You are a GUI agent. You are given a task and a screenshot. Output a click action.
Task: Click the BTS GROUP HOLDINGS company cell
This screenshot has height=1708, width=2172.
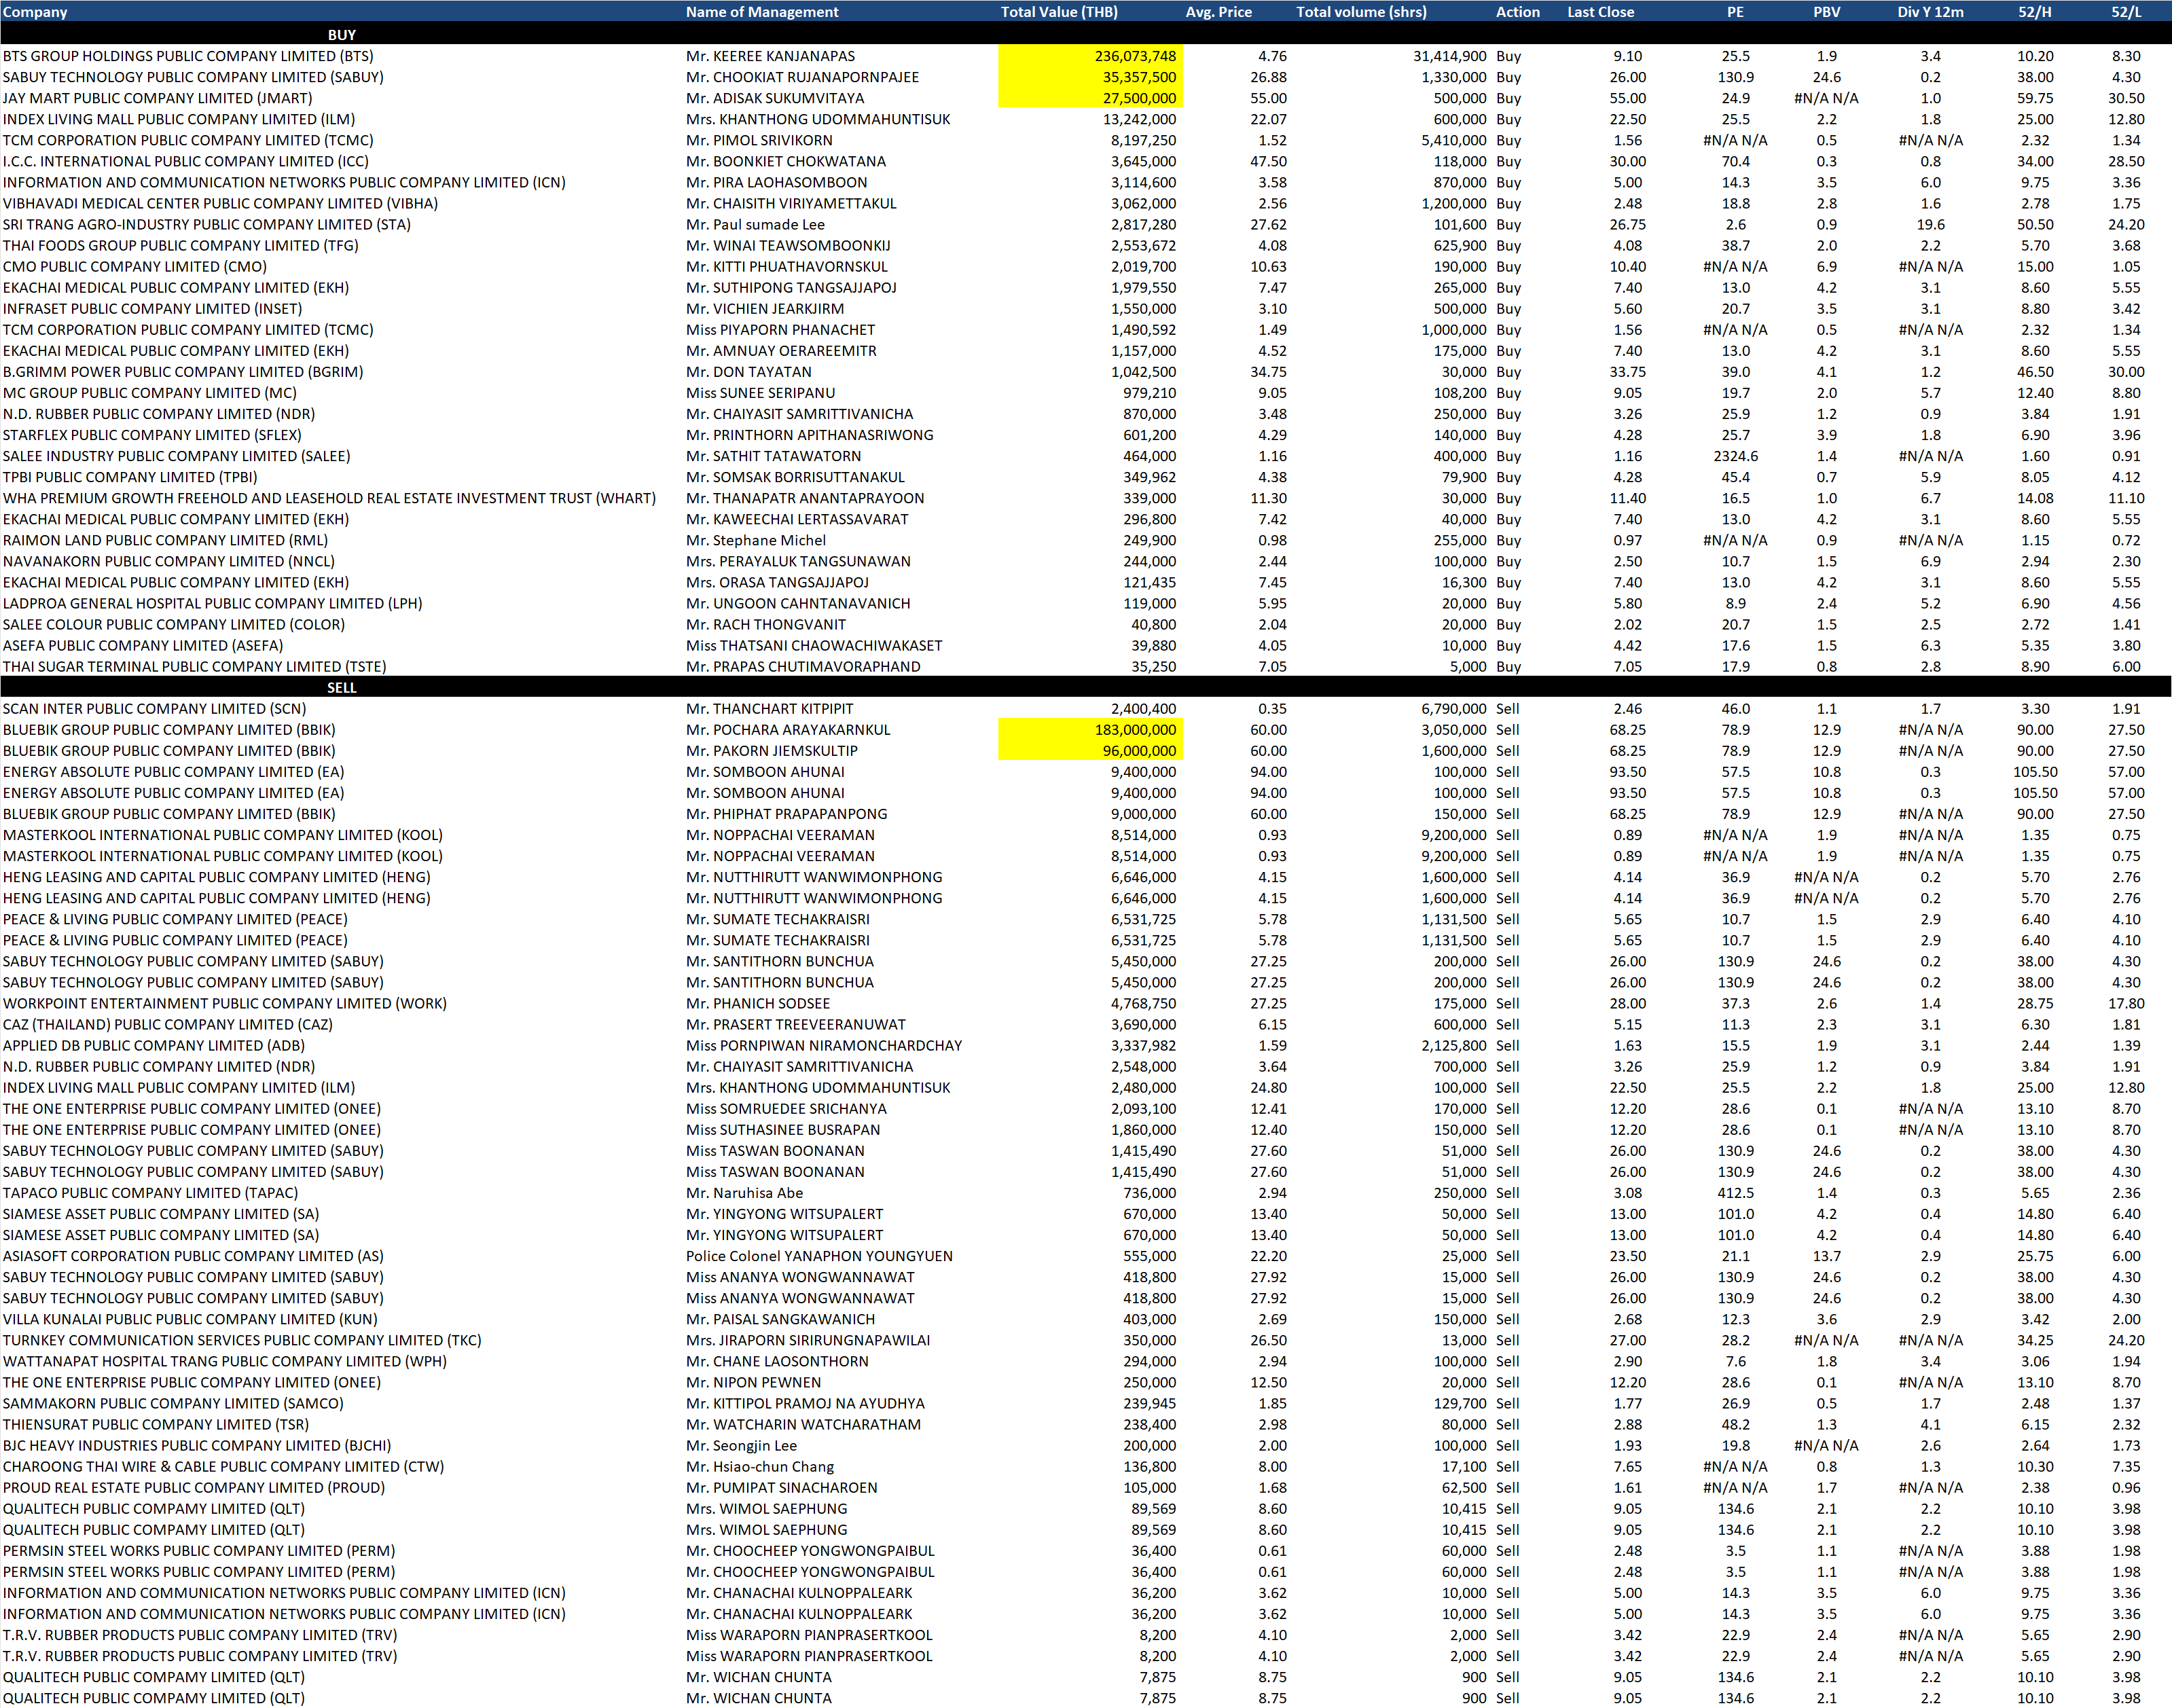[188, 56]
